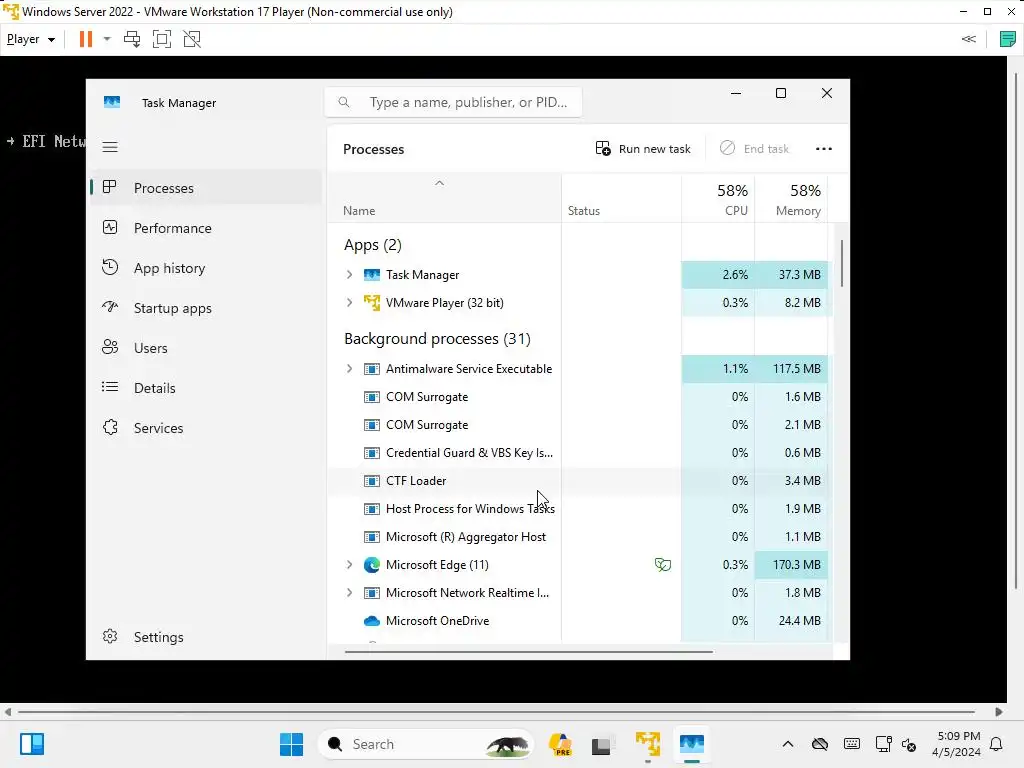Open the Task Manager hamburger navigation menu
Viewport: 1024px width, 768px height.
[x=110, y=147]
